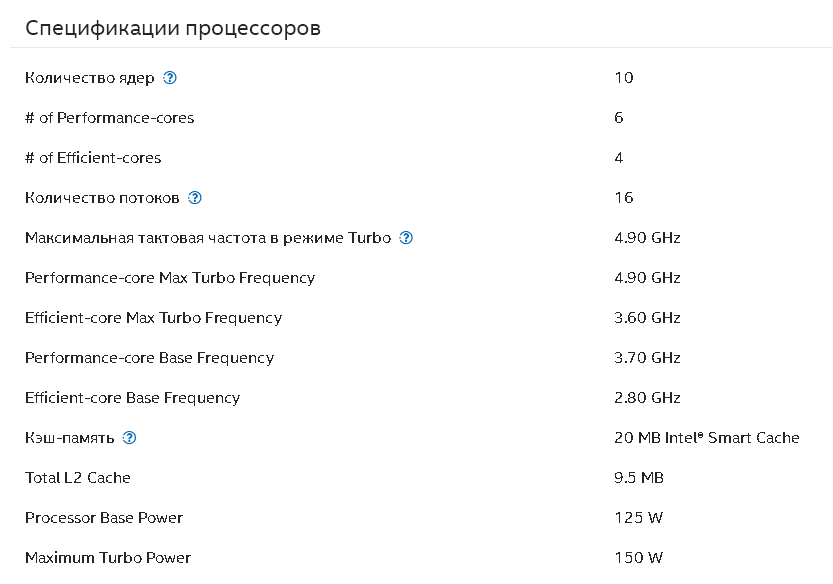Click the 125 W base power value
This screenshot has height=584, width=833.
point(639,518)
